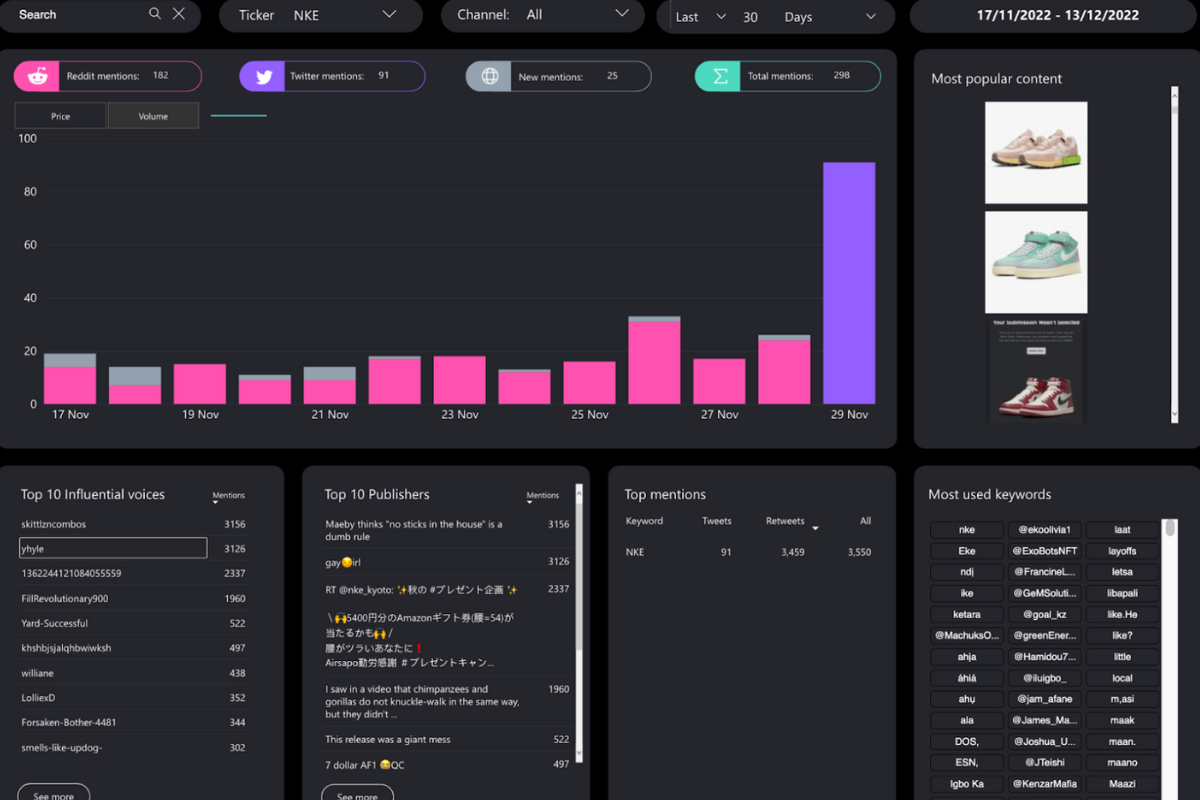Select the Price tab
Viewport: 1200px width, 800px height.
click(60, 116)
